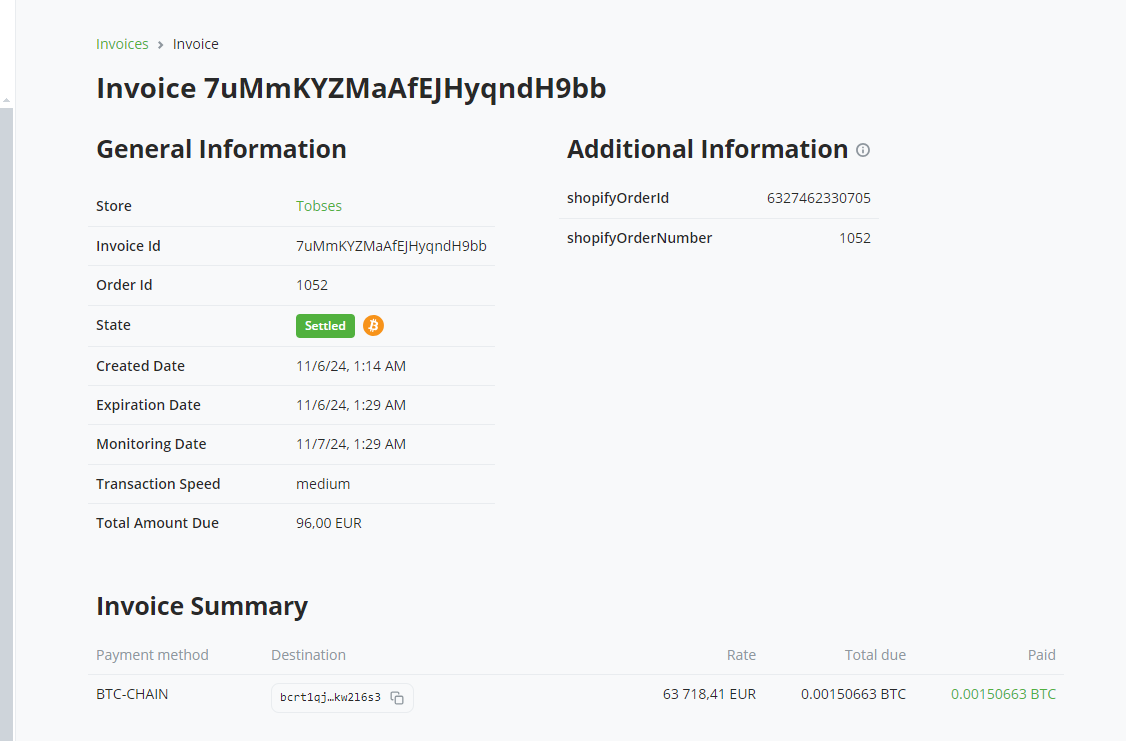Click the orange Bitcoin icon beside the Settled badge
The height and width of the screenshot is (741, 1126).
click(373, 325)
